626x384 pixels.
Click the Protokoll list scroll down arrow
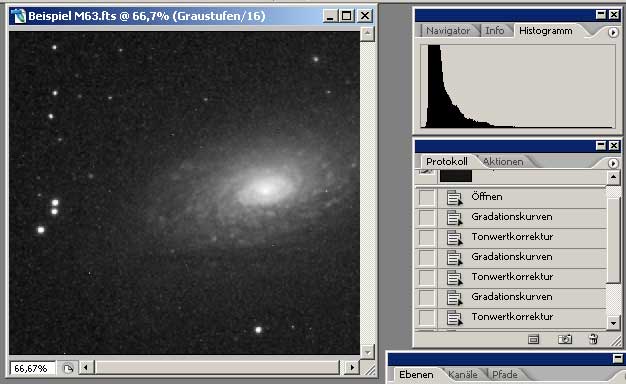613,323
